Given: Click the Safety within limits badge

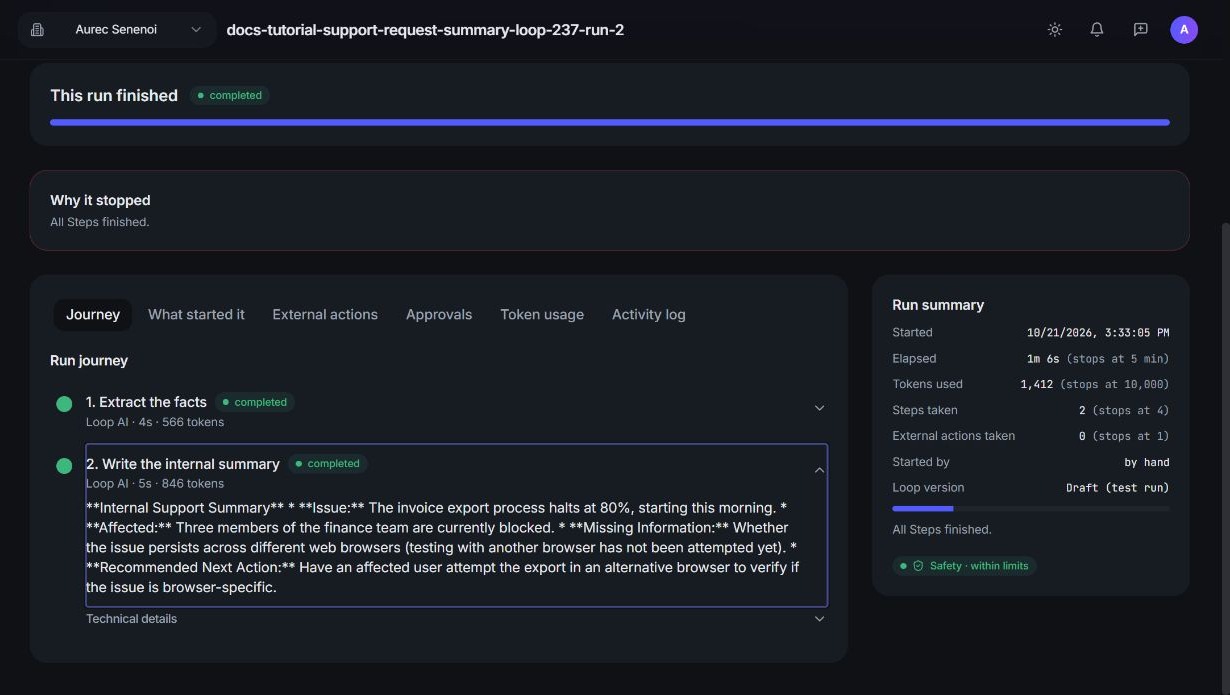Looking at the screenshot, I should click(965, 566).
